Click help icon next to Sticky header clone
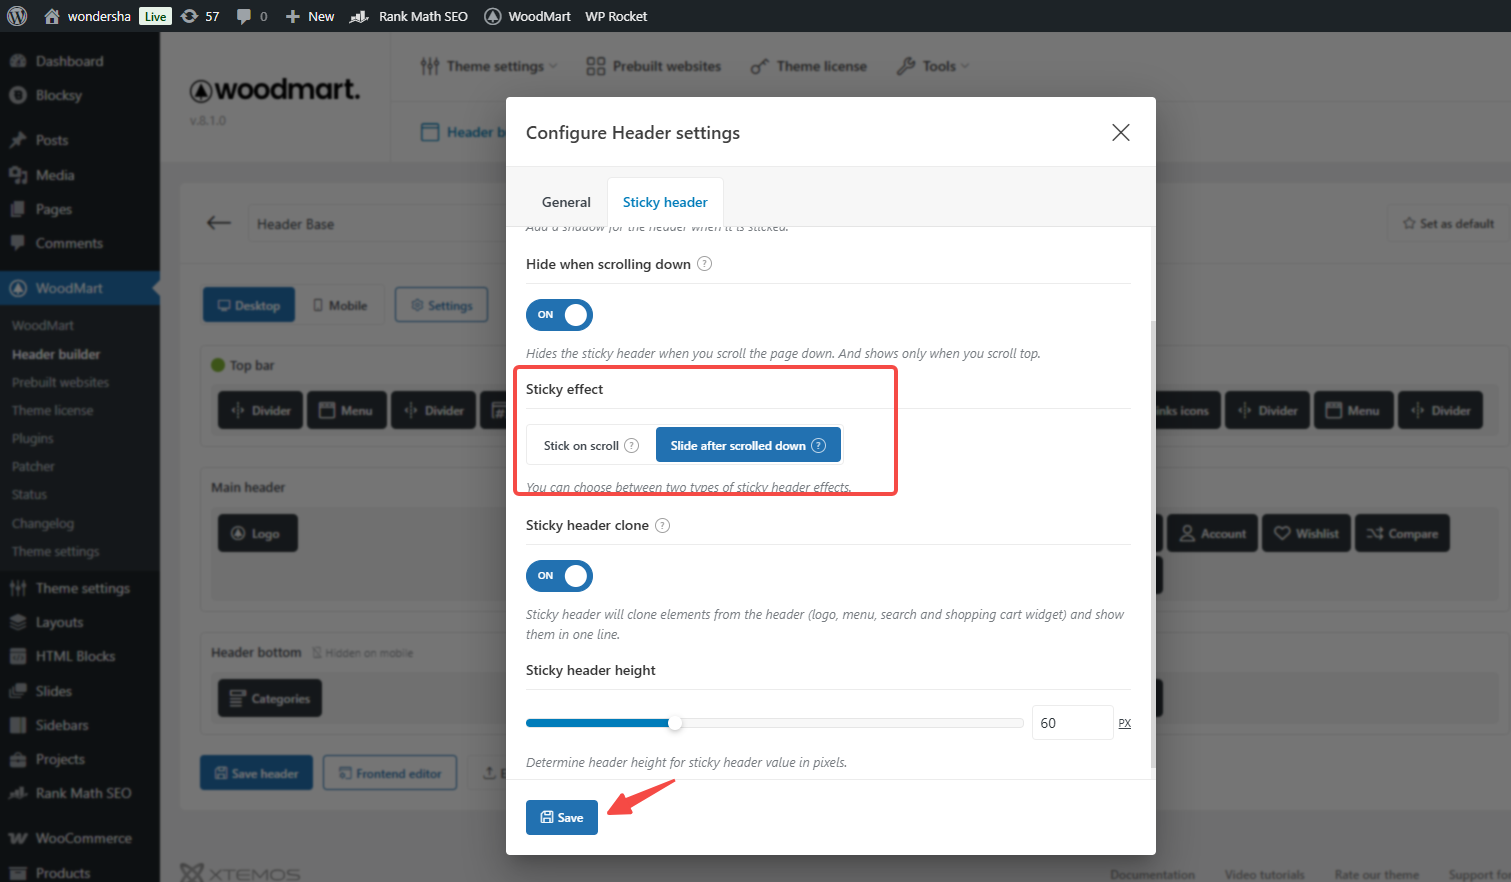This screenshot has width=1511, height=882. 662,525
